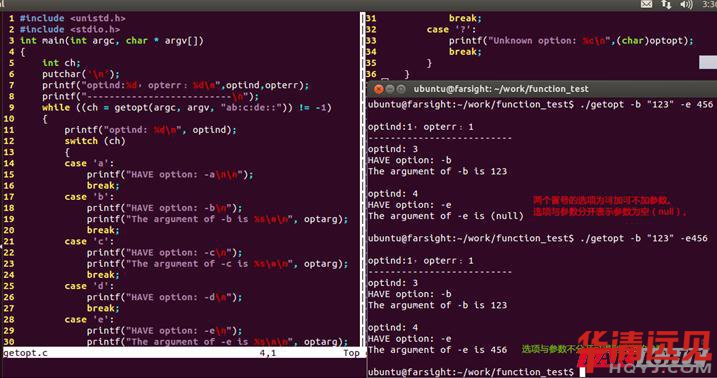Place cursor on #include <unistd.h> line
Image resolution: width=717 pixels, height=378 pixels.
[x=72, y=19]
